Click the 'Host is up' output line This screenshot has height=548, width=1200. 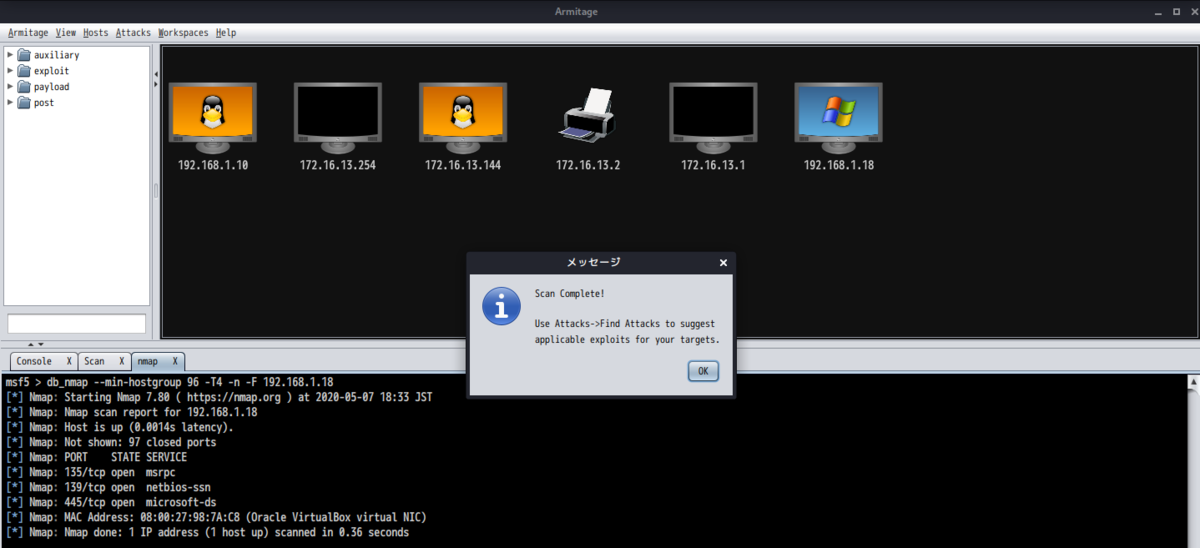(119, 427)
